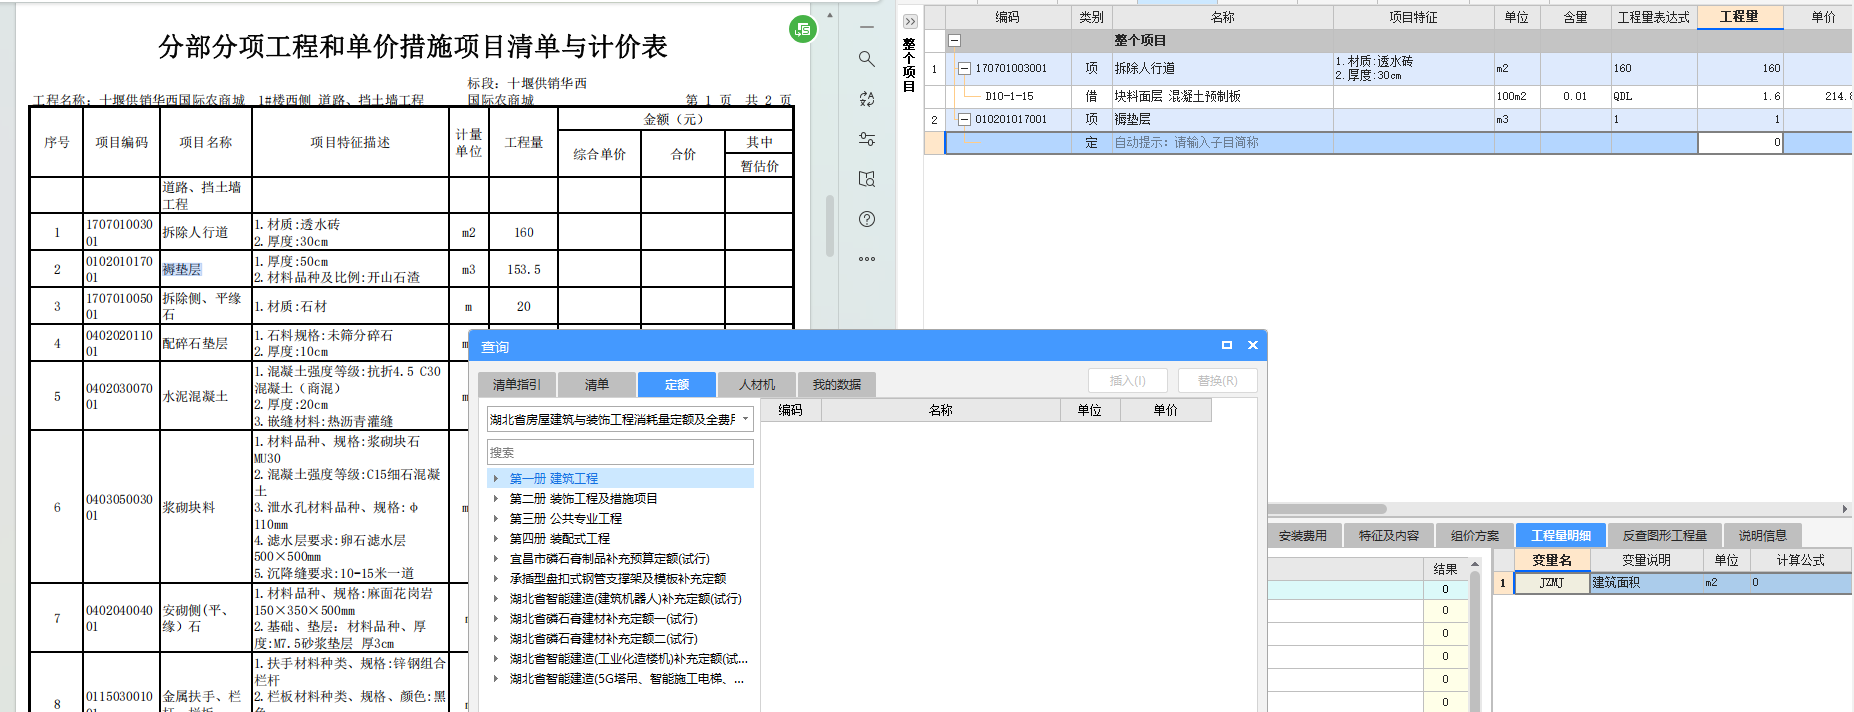Click the QDL expression cell

click(1654, 96)
